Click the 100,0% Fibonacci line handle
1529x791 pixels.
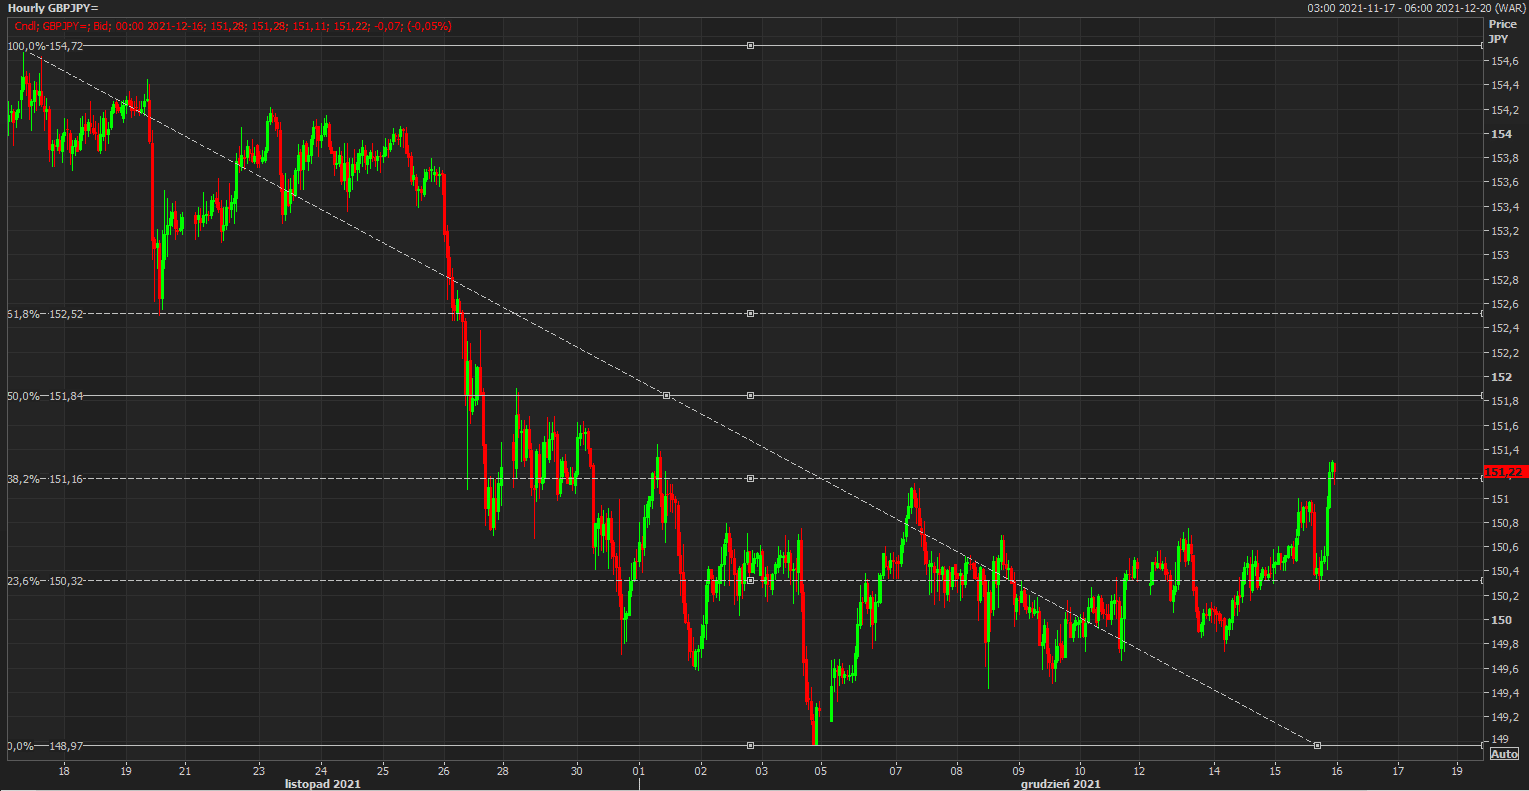[x=750, y=46]
